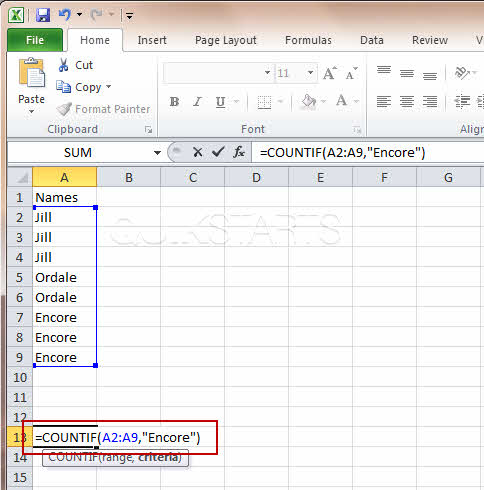Open the Fill Color palette arrow
Image resolution: width=484 pixels, height=490 pixels.
pos(323,101)
